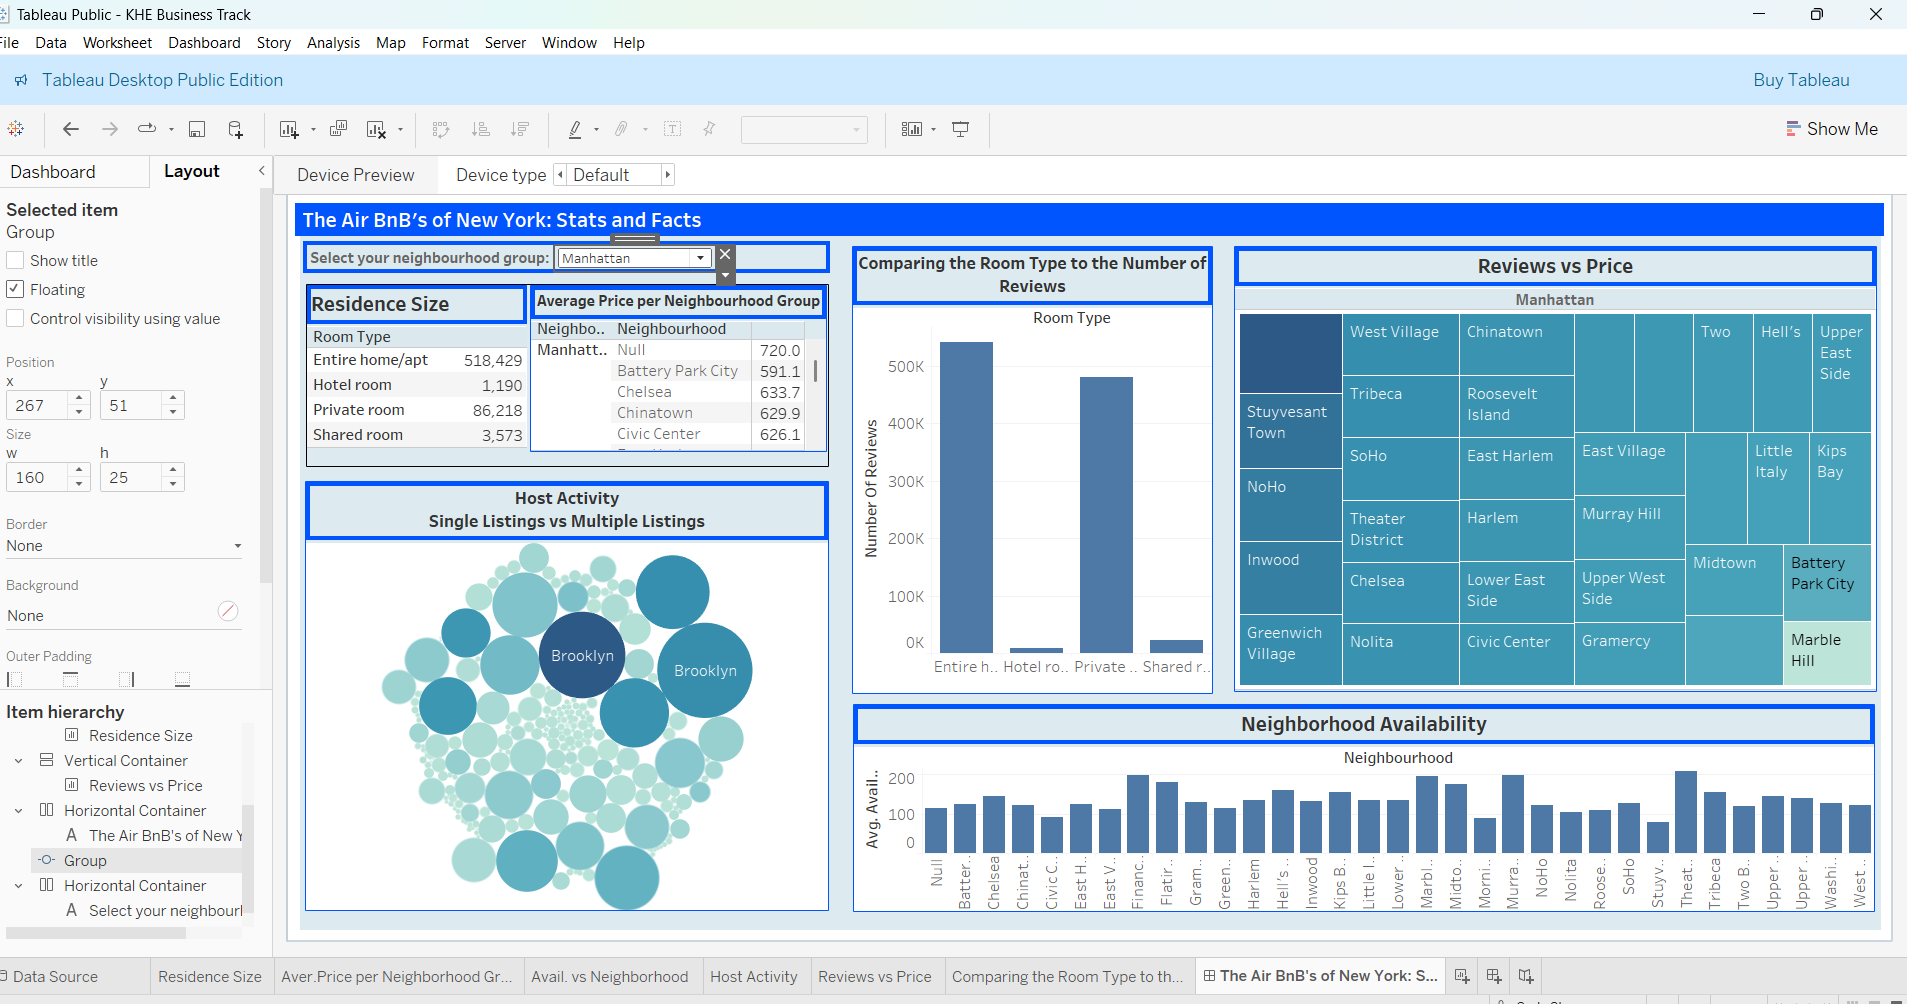Switch to the Host Activity sheet tab
The width and height of the screenshot is (1907, 1004).
point(754,976)
